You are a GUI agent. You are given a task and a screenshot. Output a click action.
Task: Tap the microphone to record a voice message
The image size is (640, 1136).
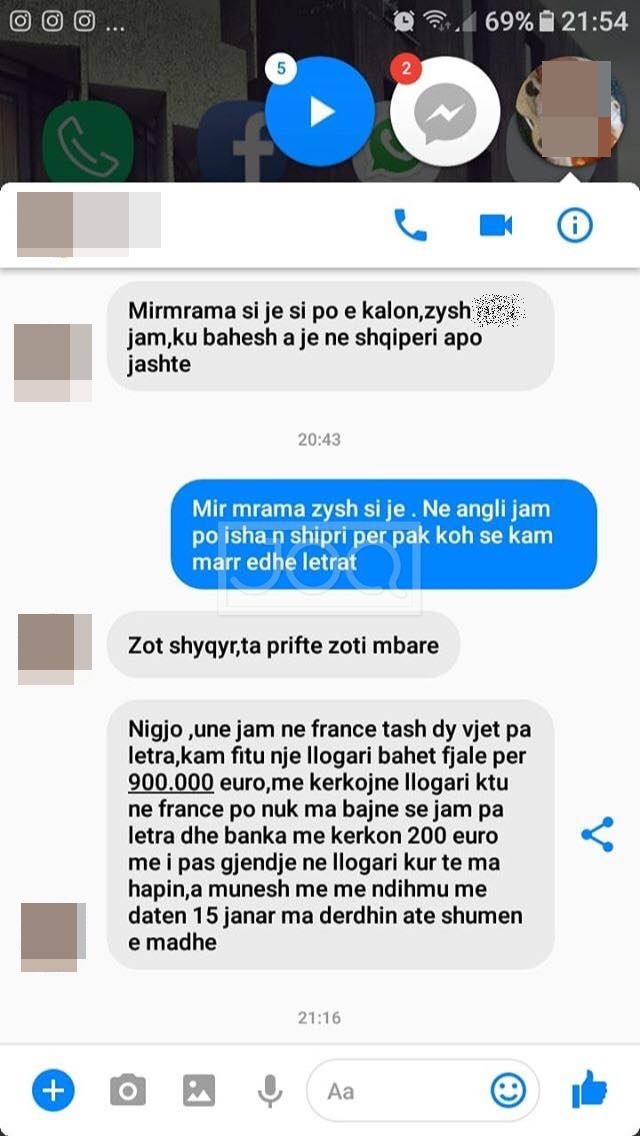tap(270, 1090)
